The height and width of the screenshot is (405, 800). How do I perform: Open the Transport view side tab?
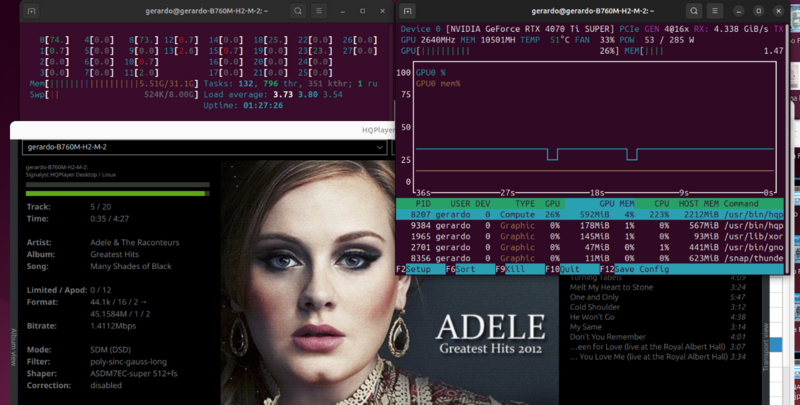pyautogui.click(x=765, y=350)
